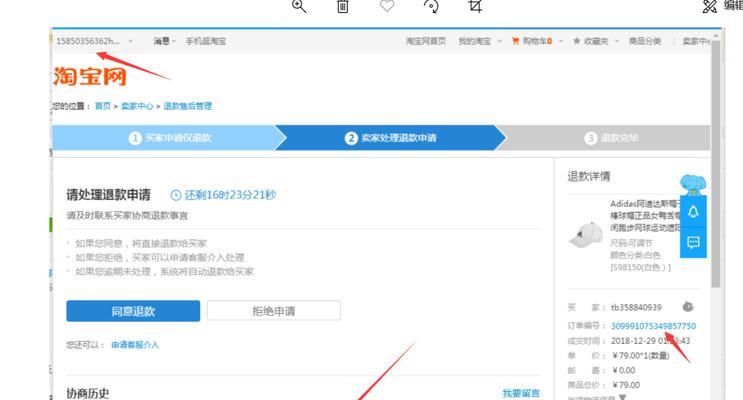
Task: Click the countdown clock icon
Action: point(176,195)
